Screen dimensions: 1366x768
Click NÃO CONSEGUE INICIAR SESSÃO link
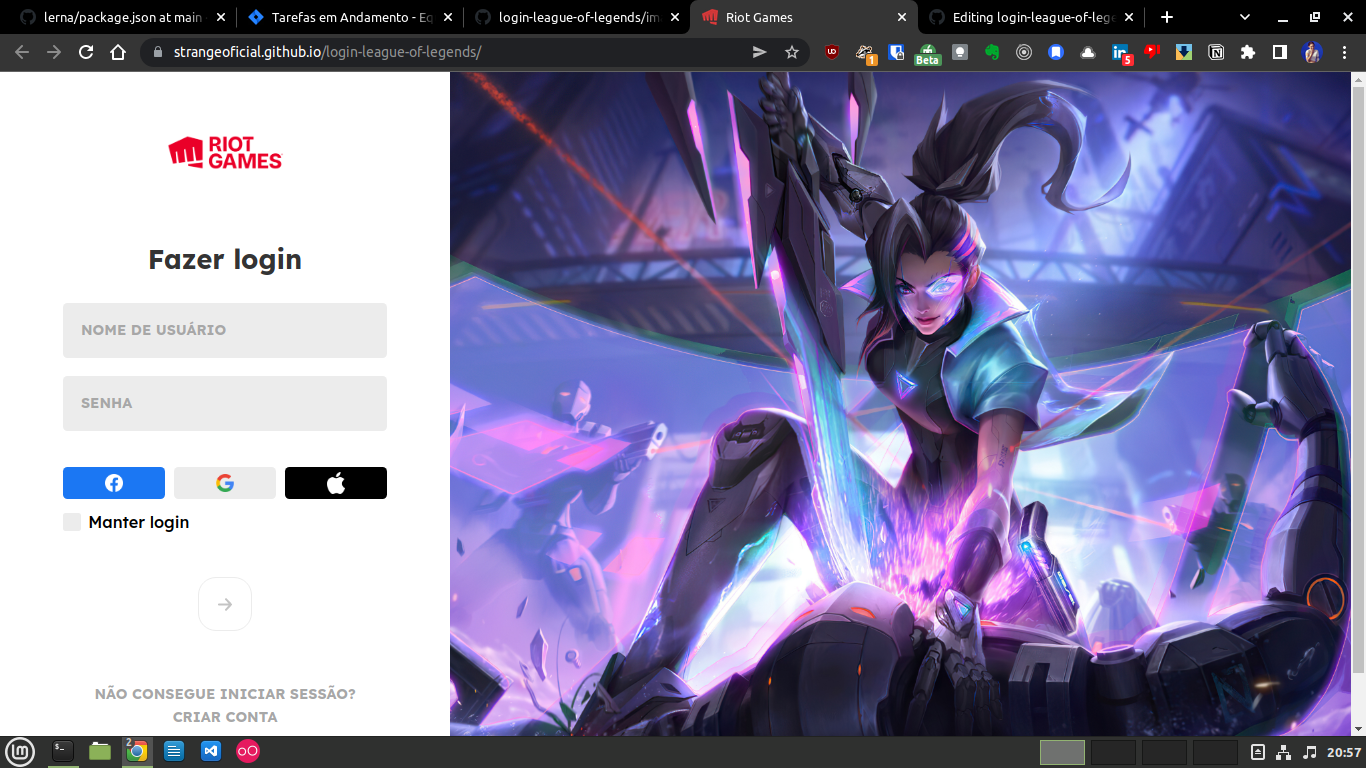click(225, 693)
